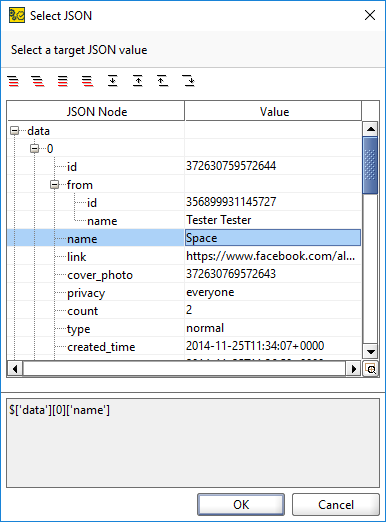The width and height of the screenshot is (386, 522).
Task: Click the Cancel button
Action: 336,504
